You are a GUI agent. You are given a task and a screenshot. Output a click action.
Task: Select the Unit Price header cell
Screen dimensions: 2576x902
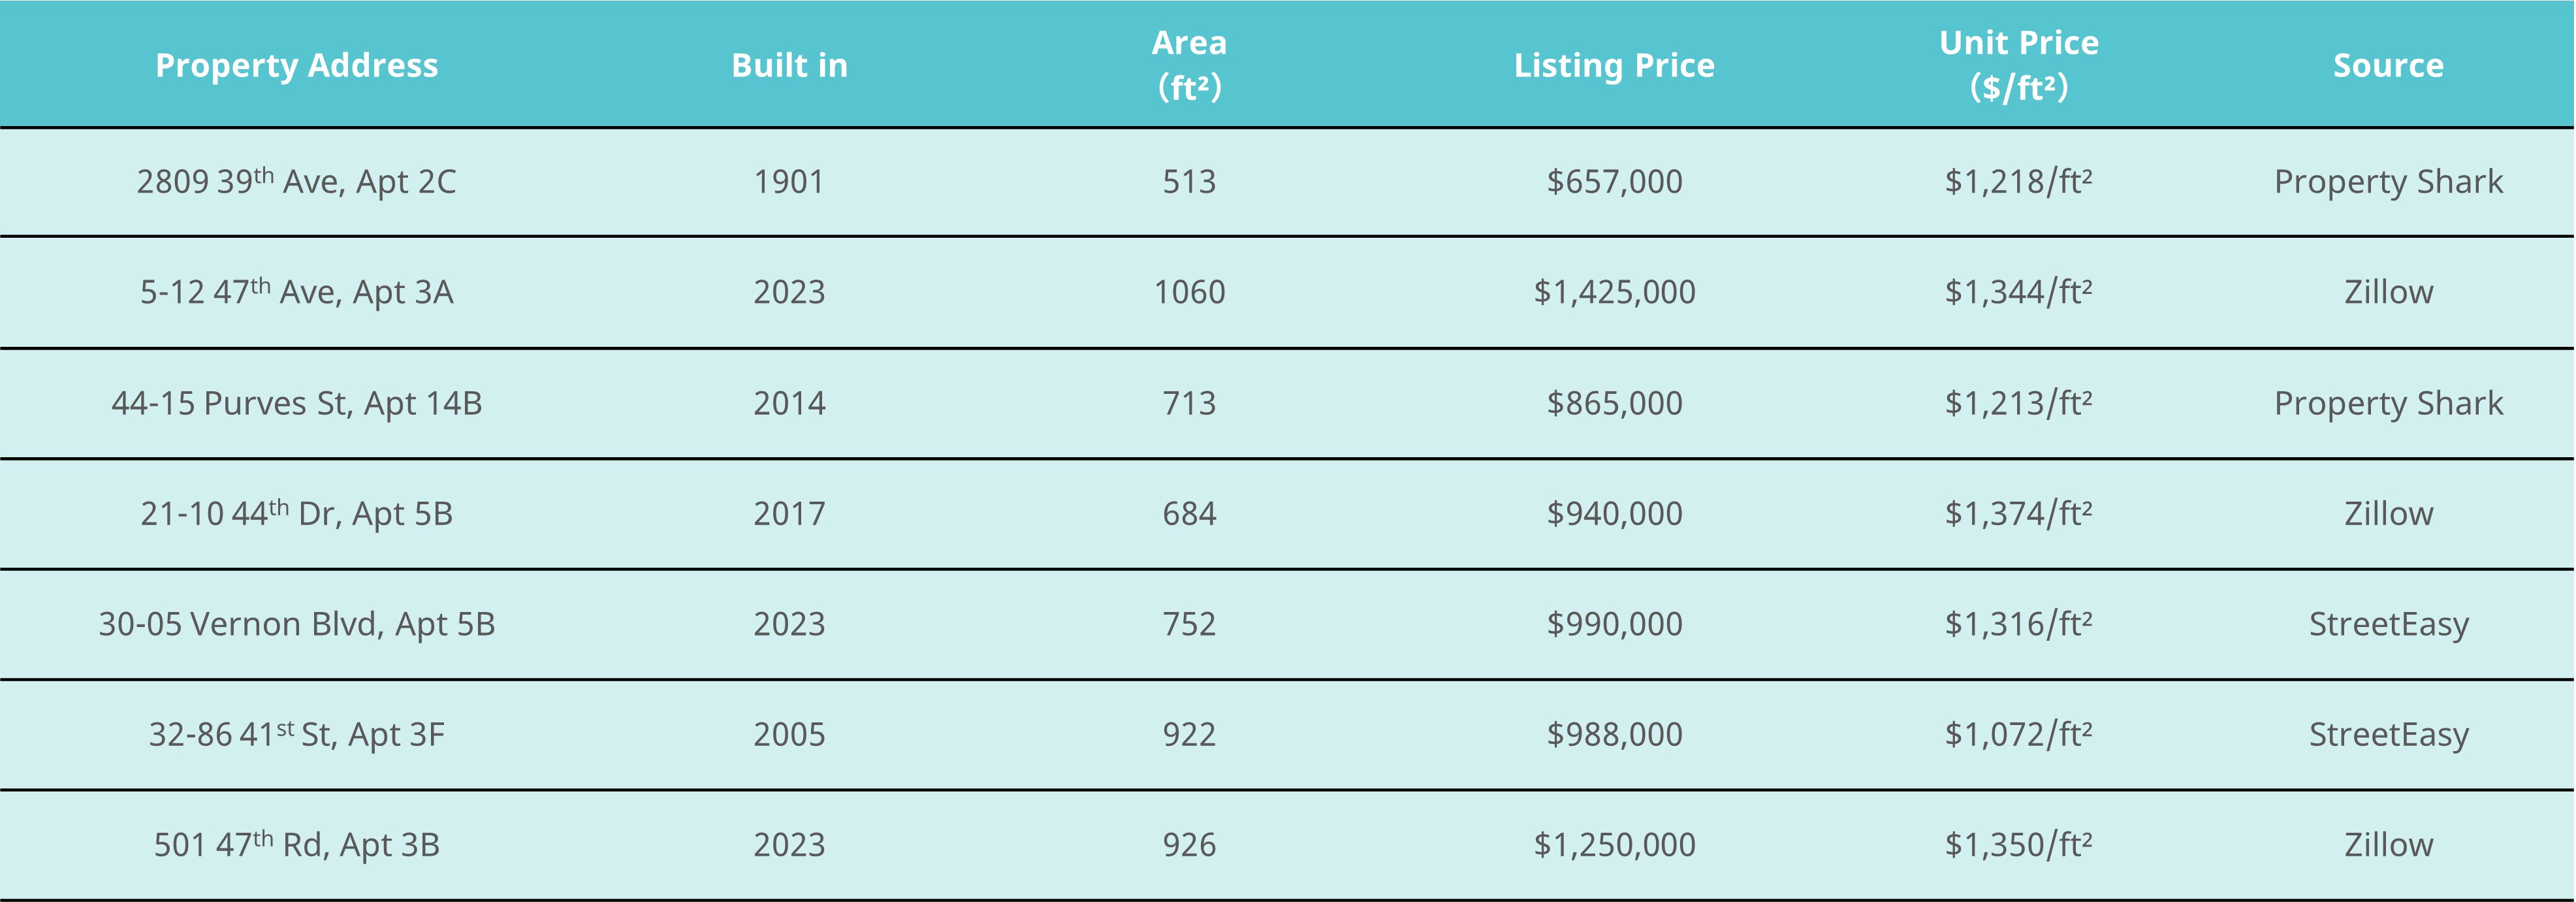(2018, 65)
